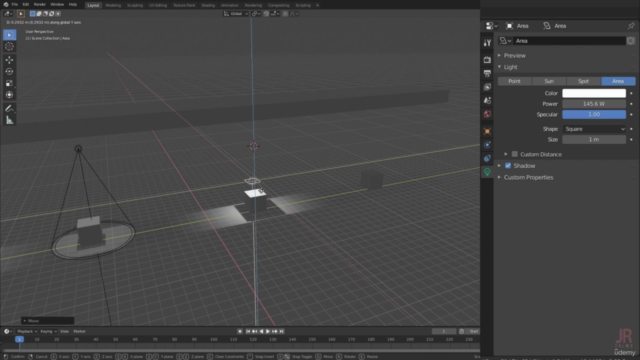
Task: Open the Window menu
Action: [x=57, y=4]
